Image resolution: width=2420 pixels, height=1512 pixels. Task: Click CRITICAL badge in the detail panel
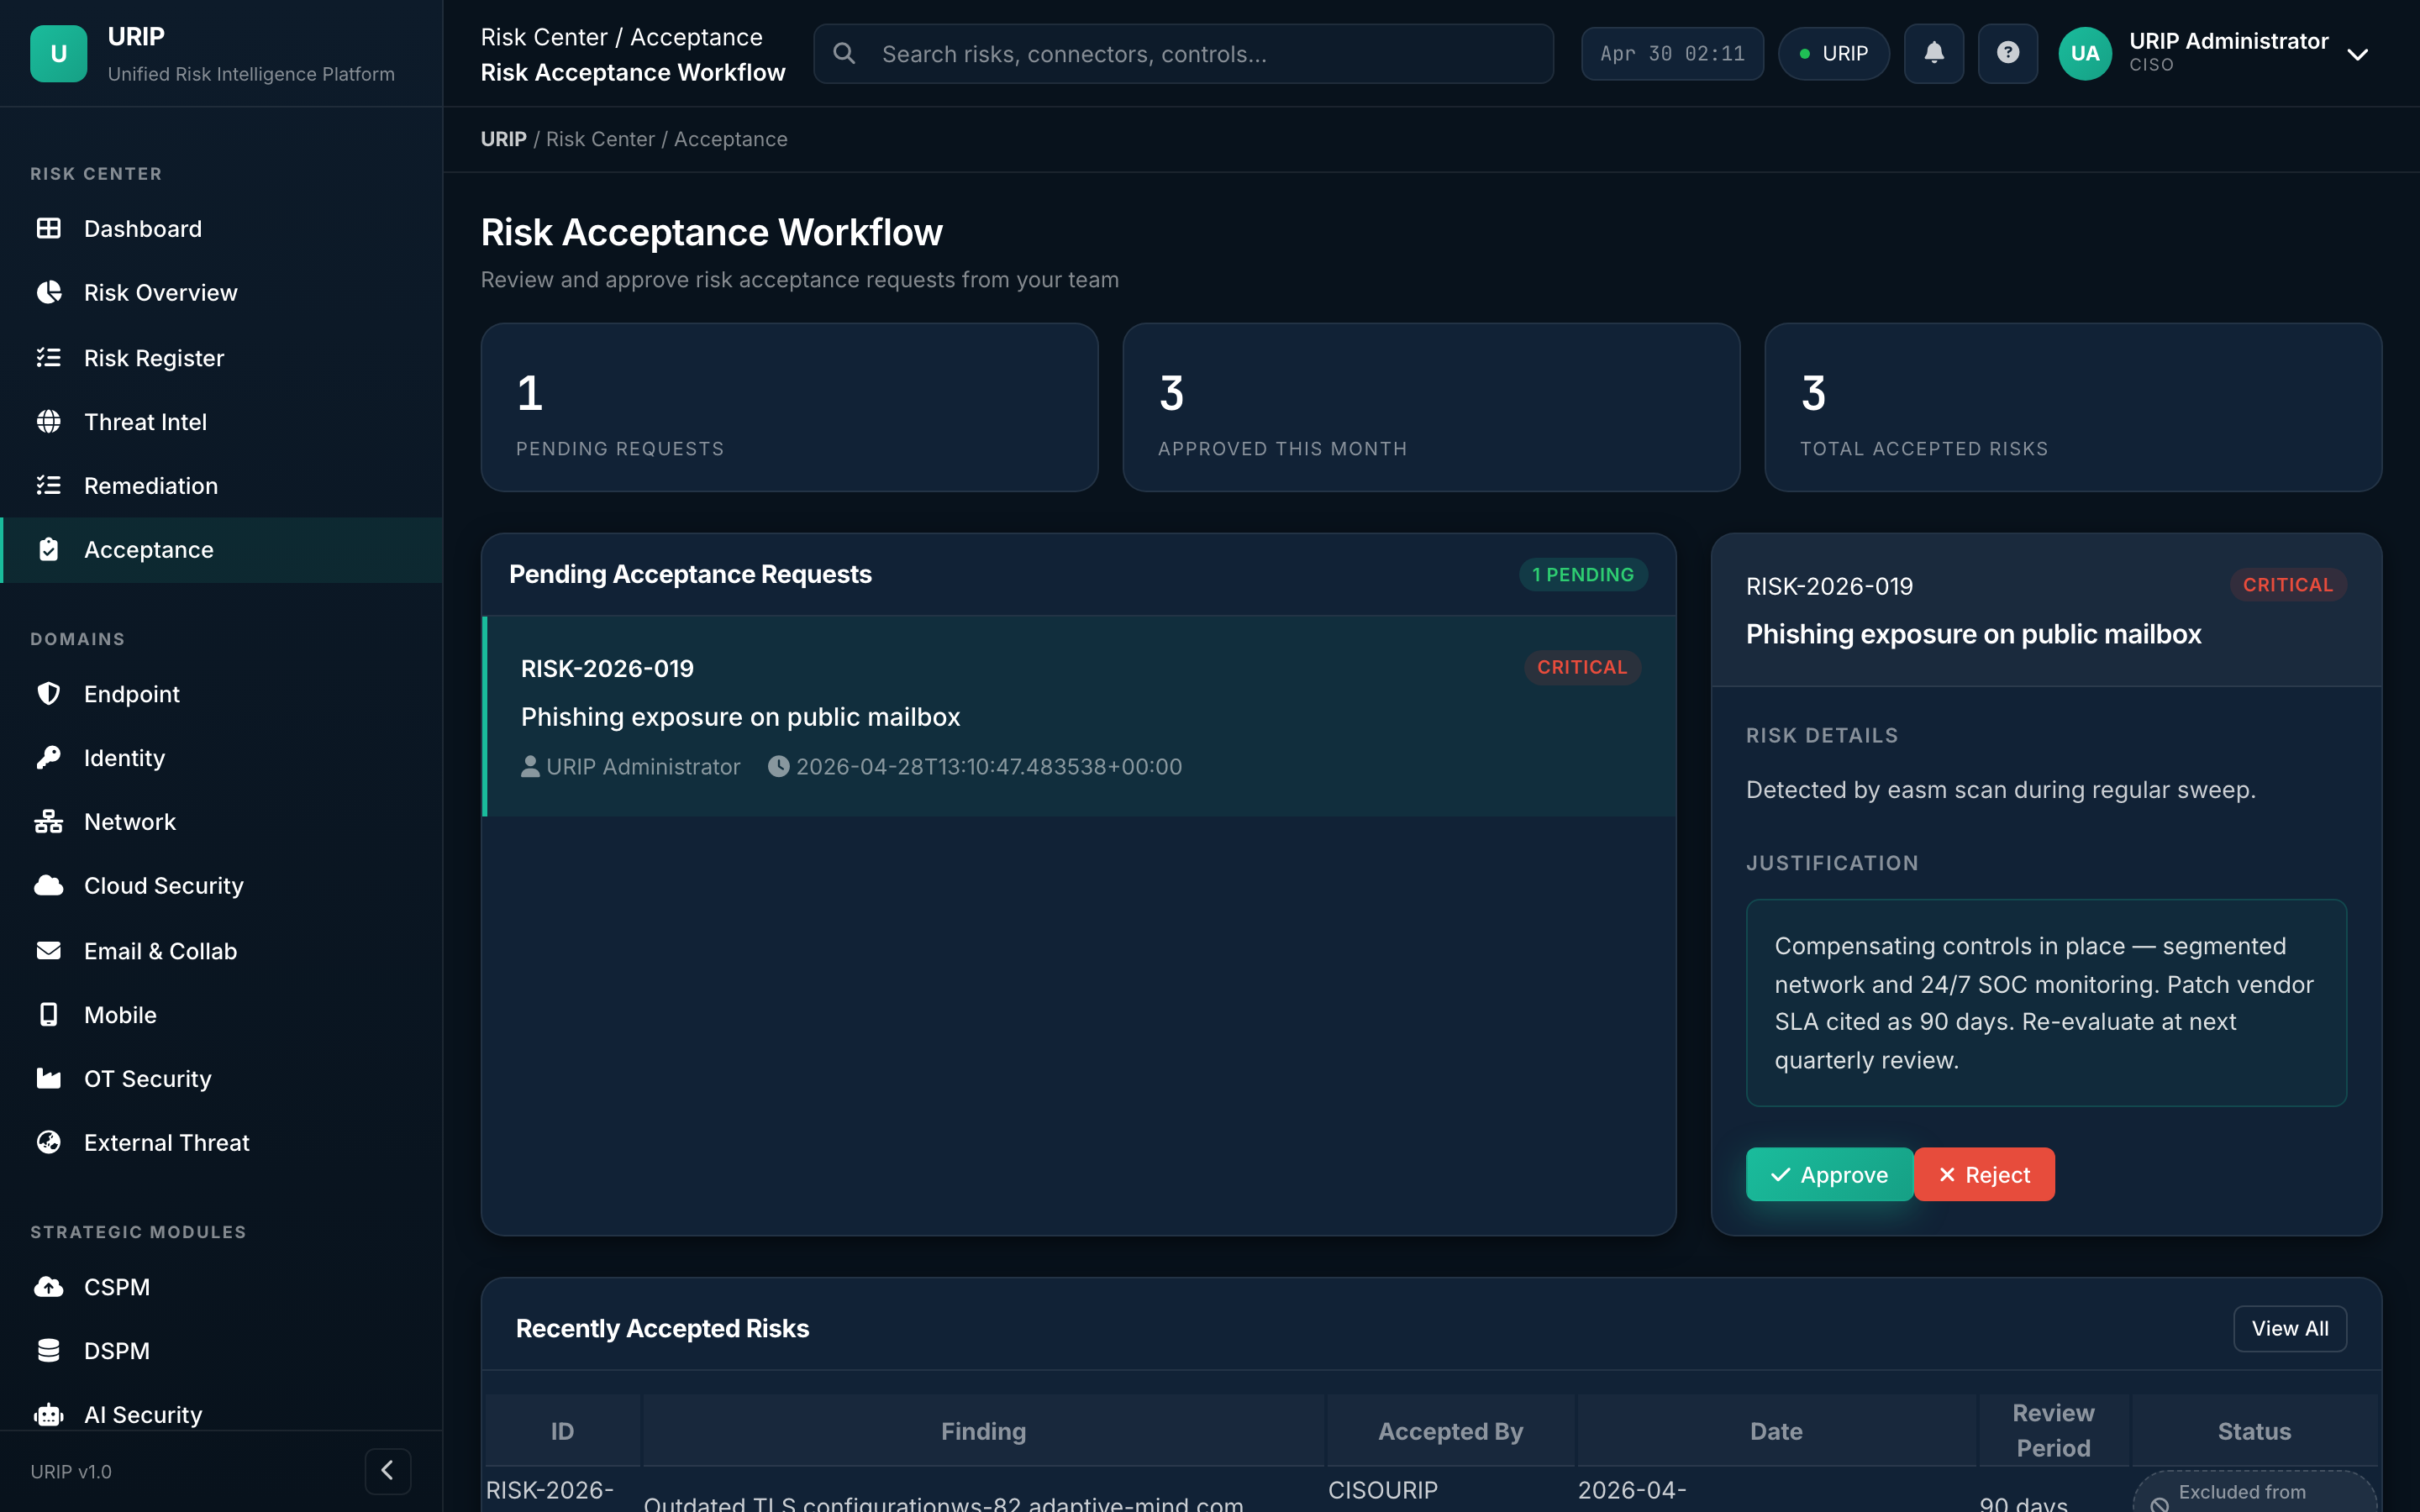pyautogui.click(x=2288, y=585)
